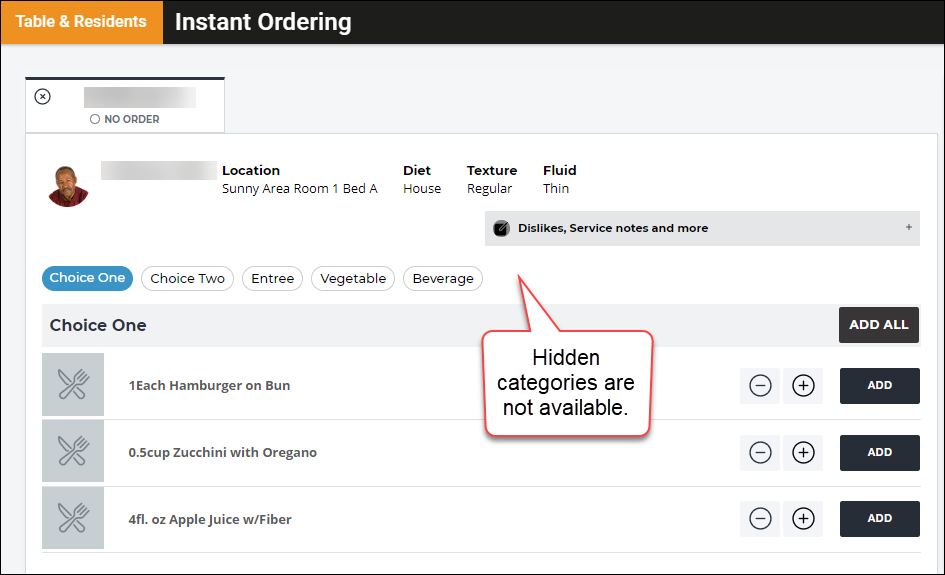Add Hamburger on Bun to order
Screen dimensions: 945x575
(x=880, y=386)
